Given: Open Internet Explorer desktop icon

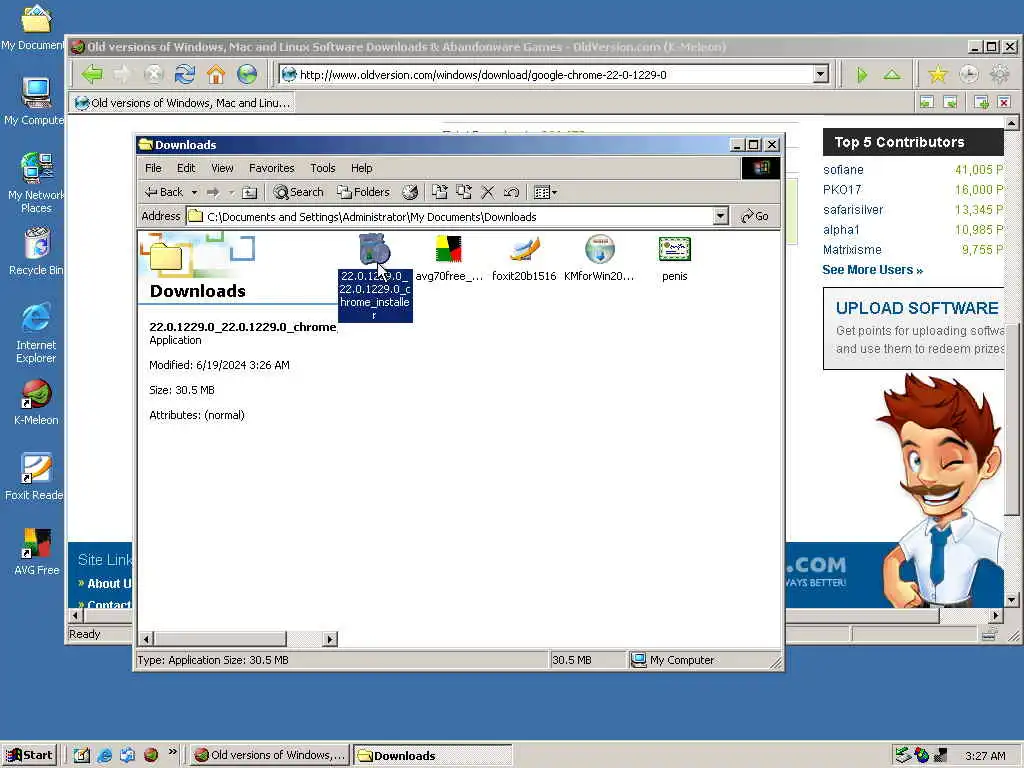Looking at the screenshot, I should (36, 333).
